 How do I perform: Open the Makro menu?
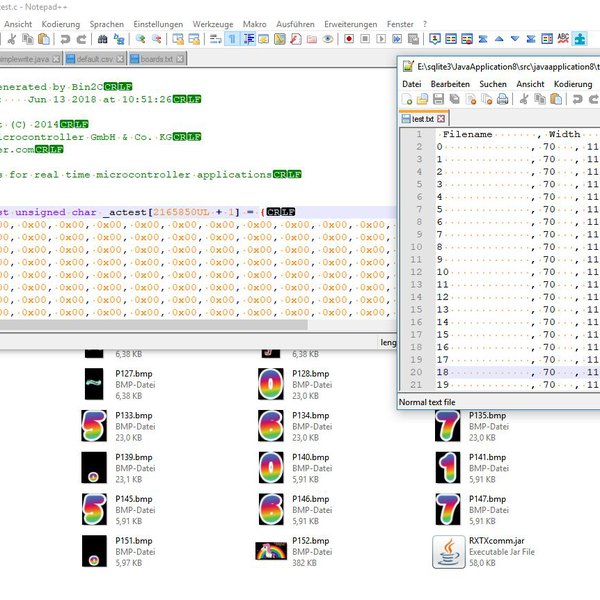254,23
